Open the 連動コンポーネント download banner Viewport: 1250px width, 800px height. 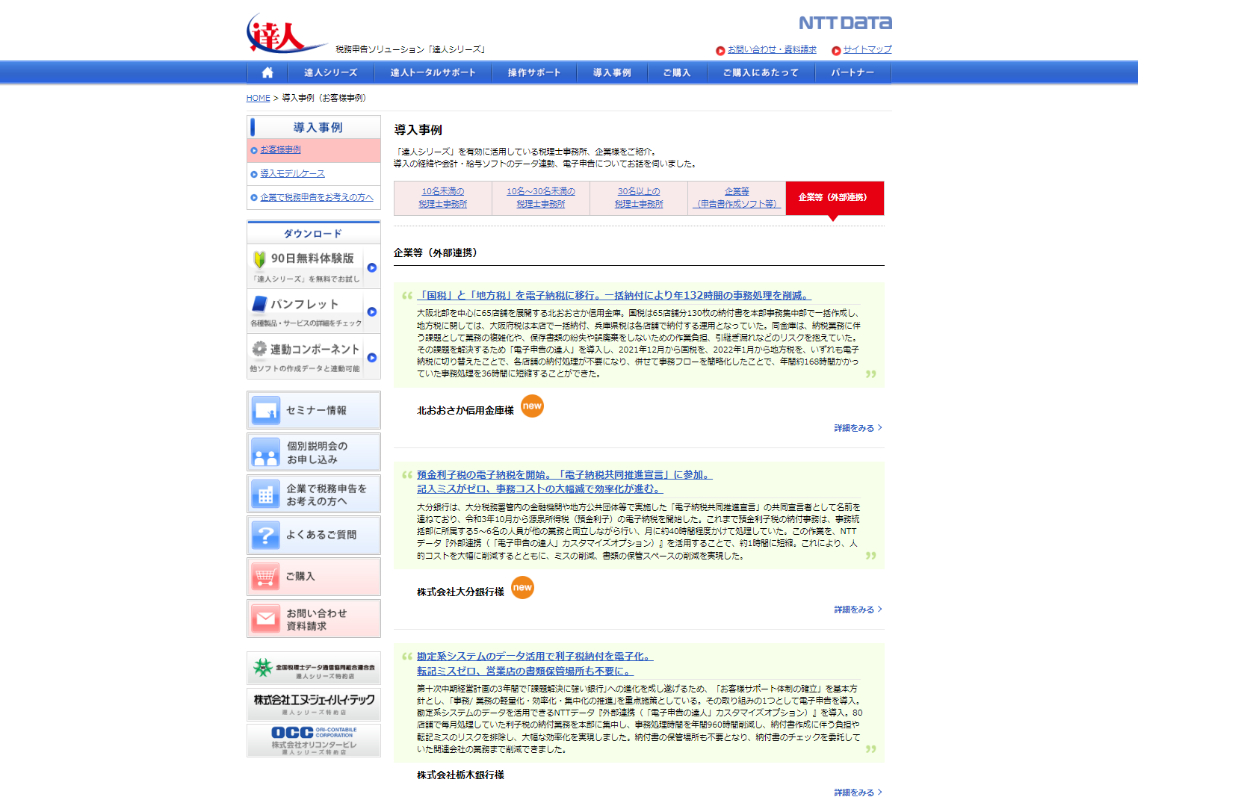point(313,357)
